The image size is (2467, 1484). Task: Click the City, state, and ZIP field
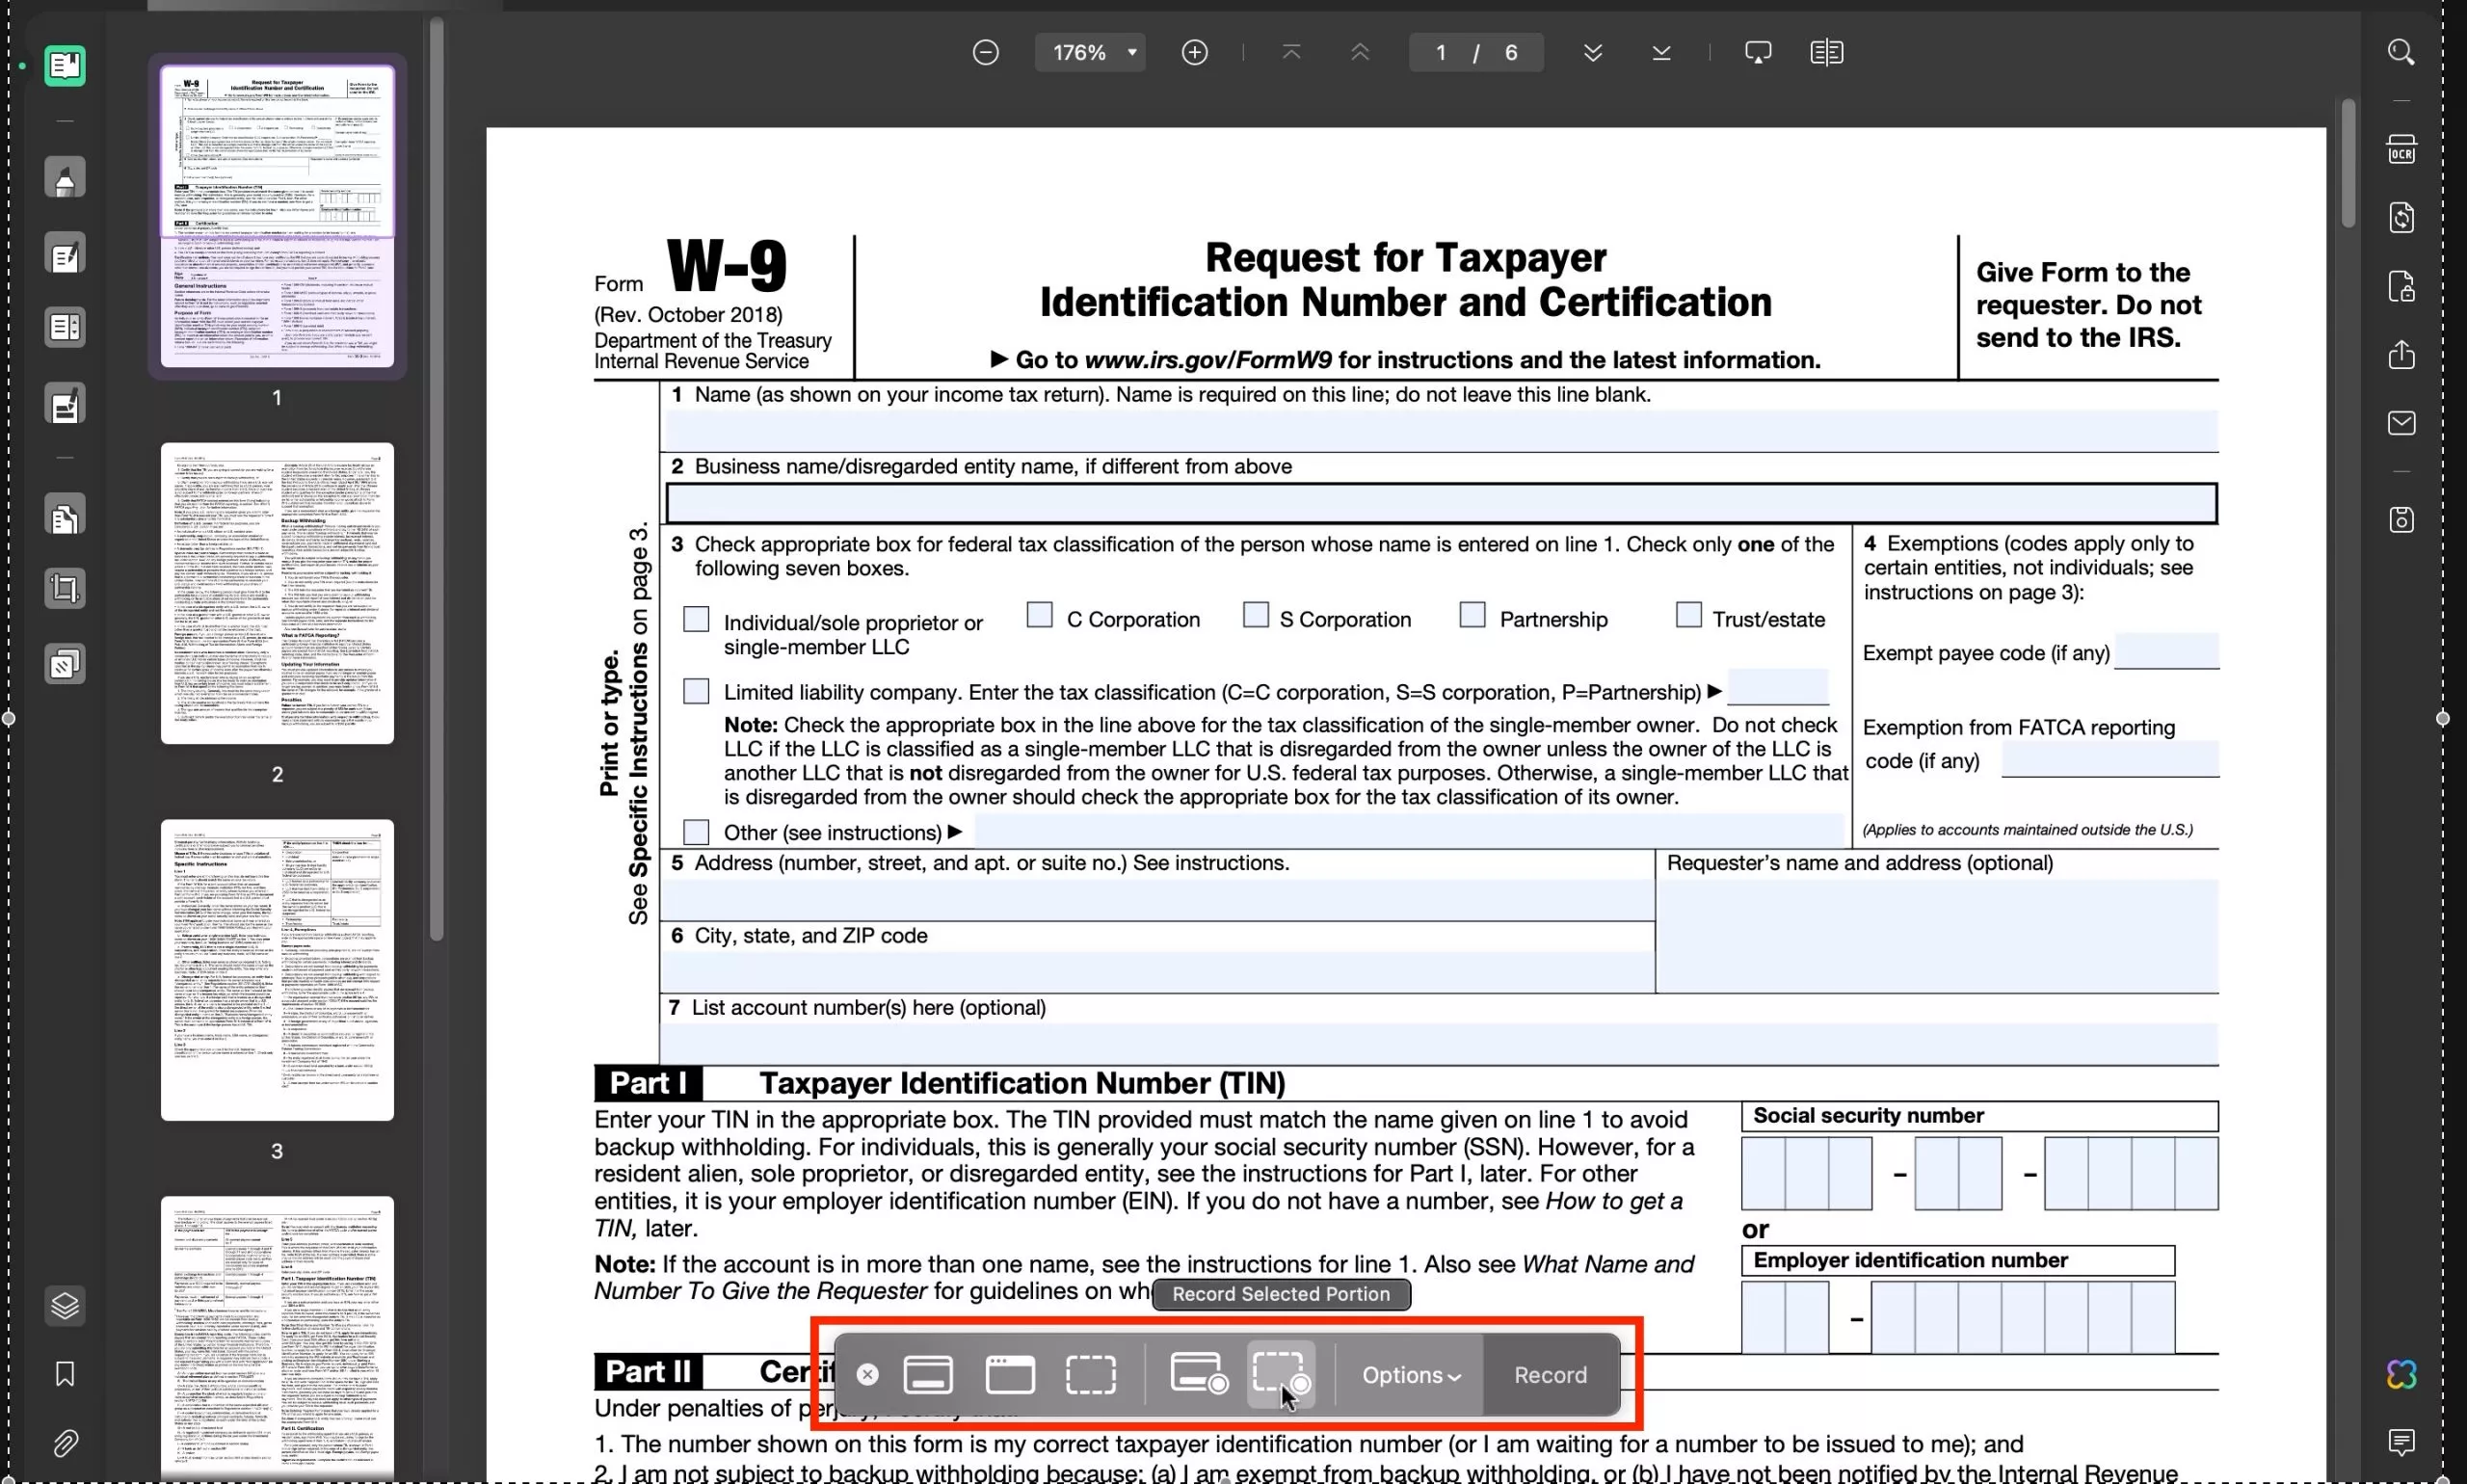[1158, 971]
